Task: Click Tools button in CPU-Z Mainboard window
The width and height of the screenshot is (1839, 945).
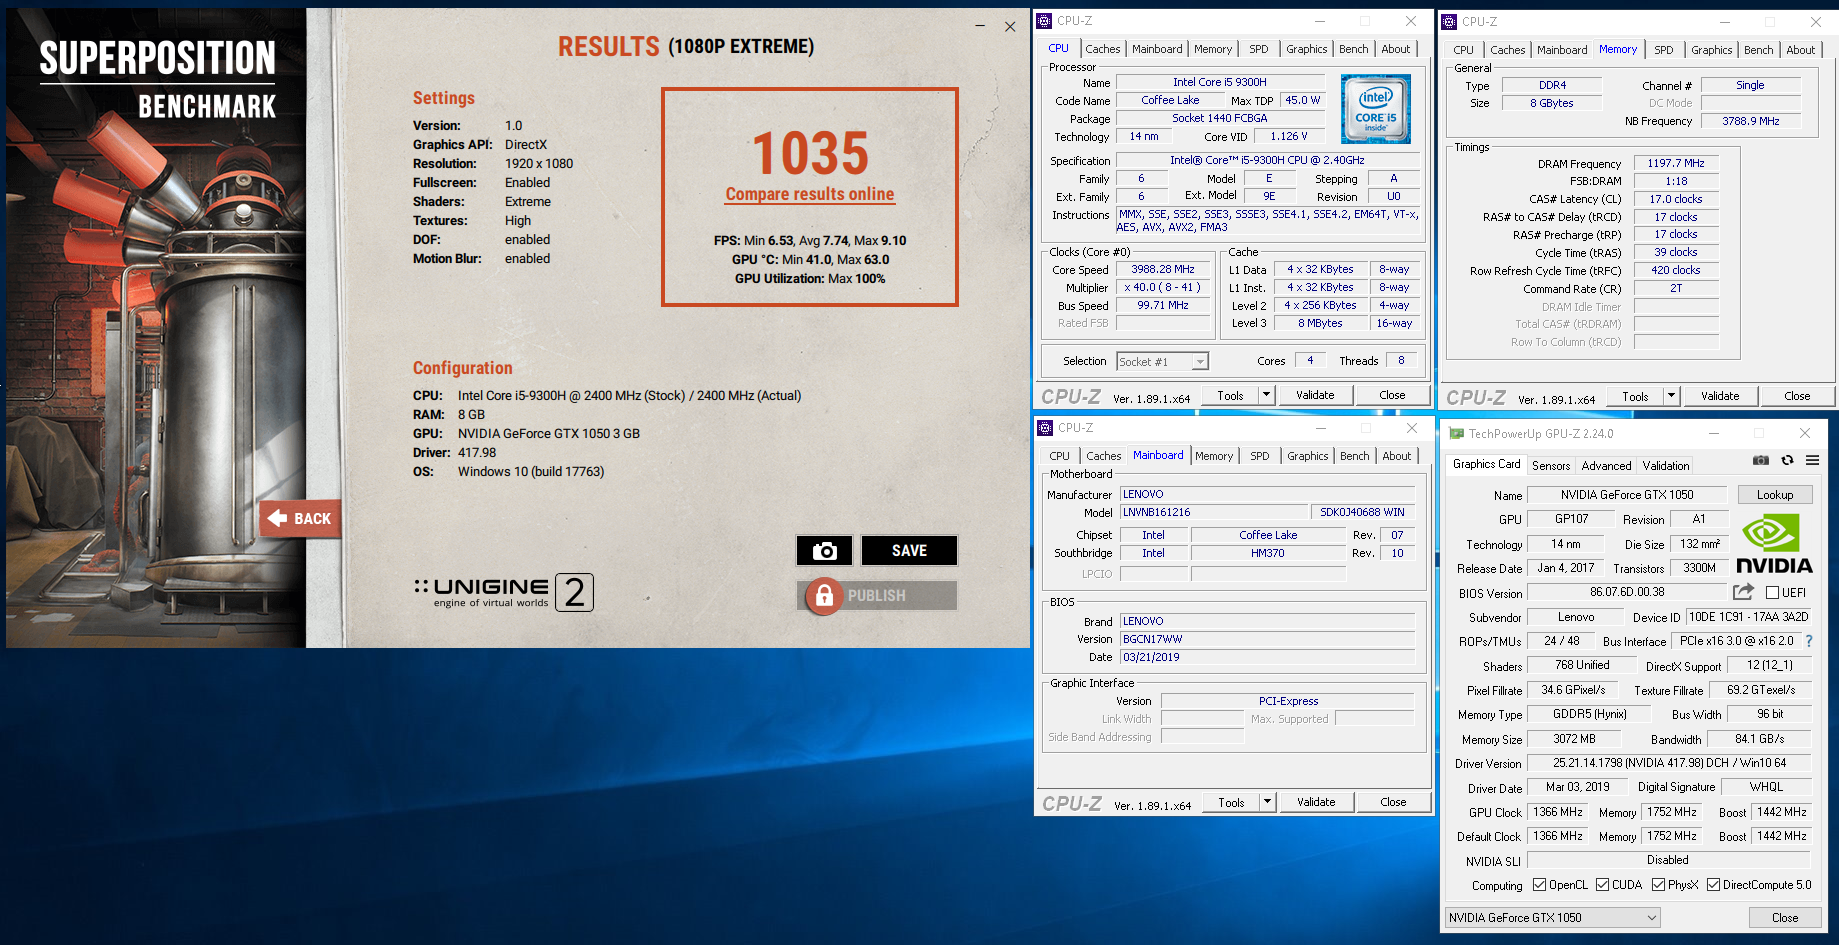Action: tap(1231, 802)
